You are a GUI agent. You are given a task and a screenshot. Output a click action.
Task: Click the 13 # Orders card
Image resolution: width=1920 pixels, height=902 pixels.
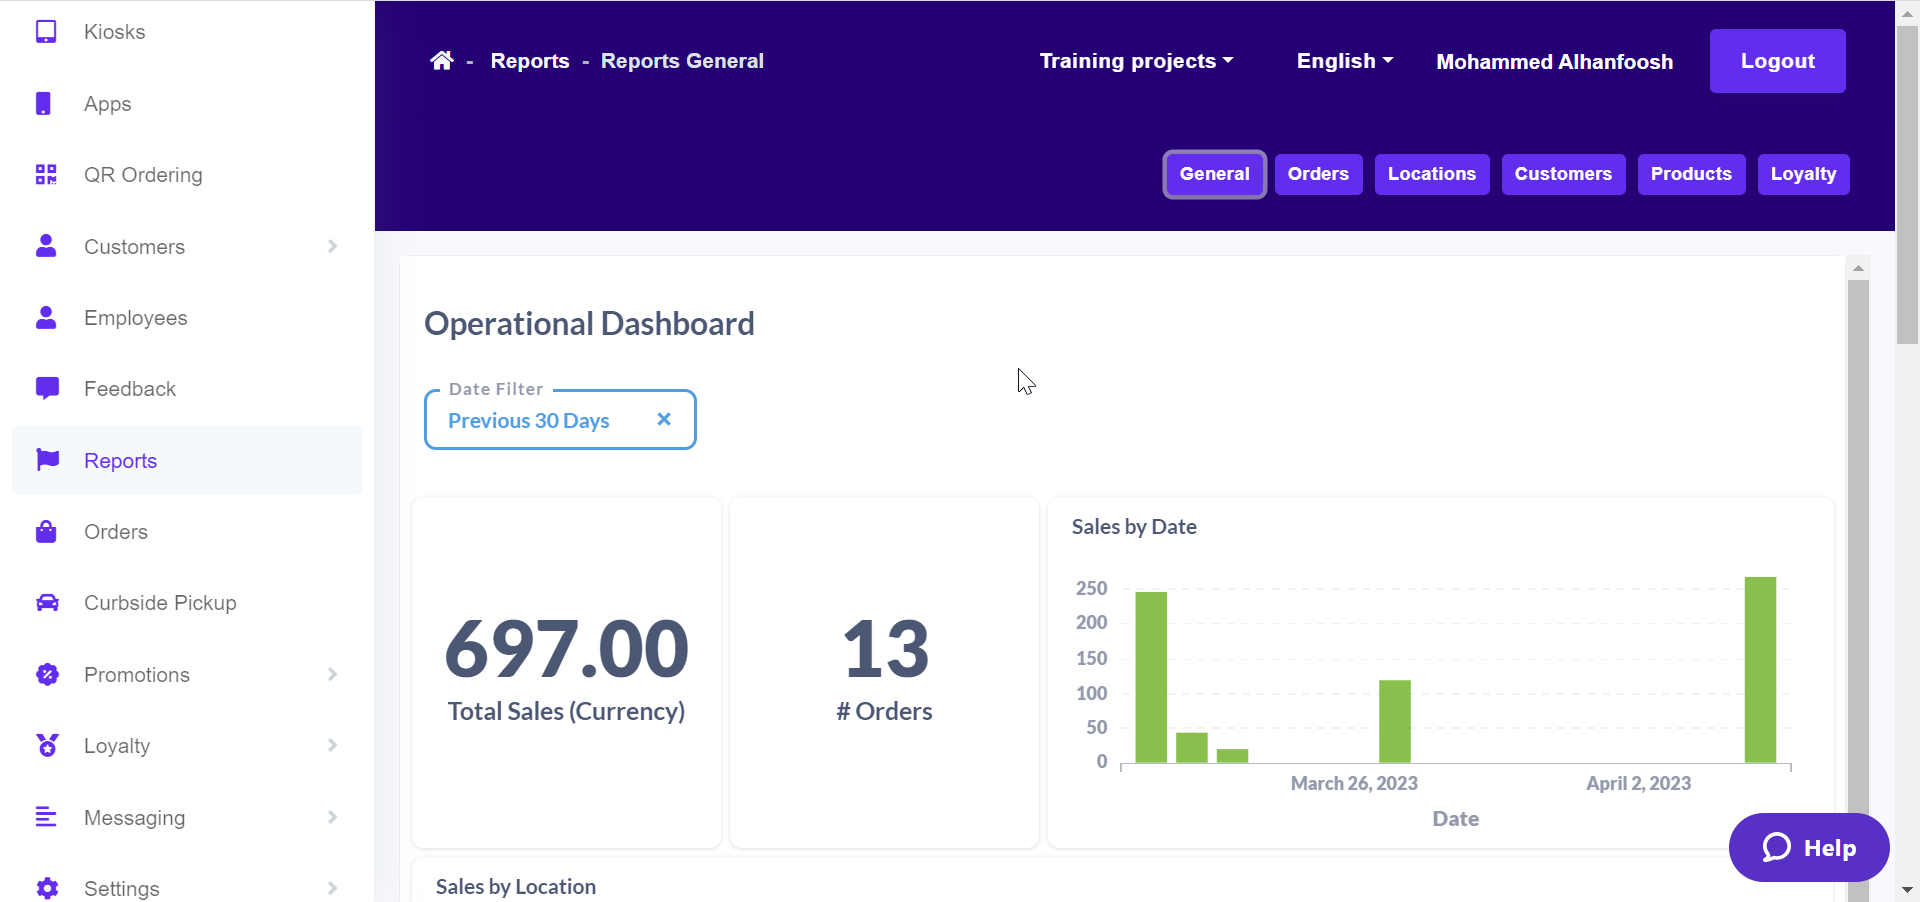(x=884, y=672)
